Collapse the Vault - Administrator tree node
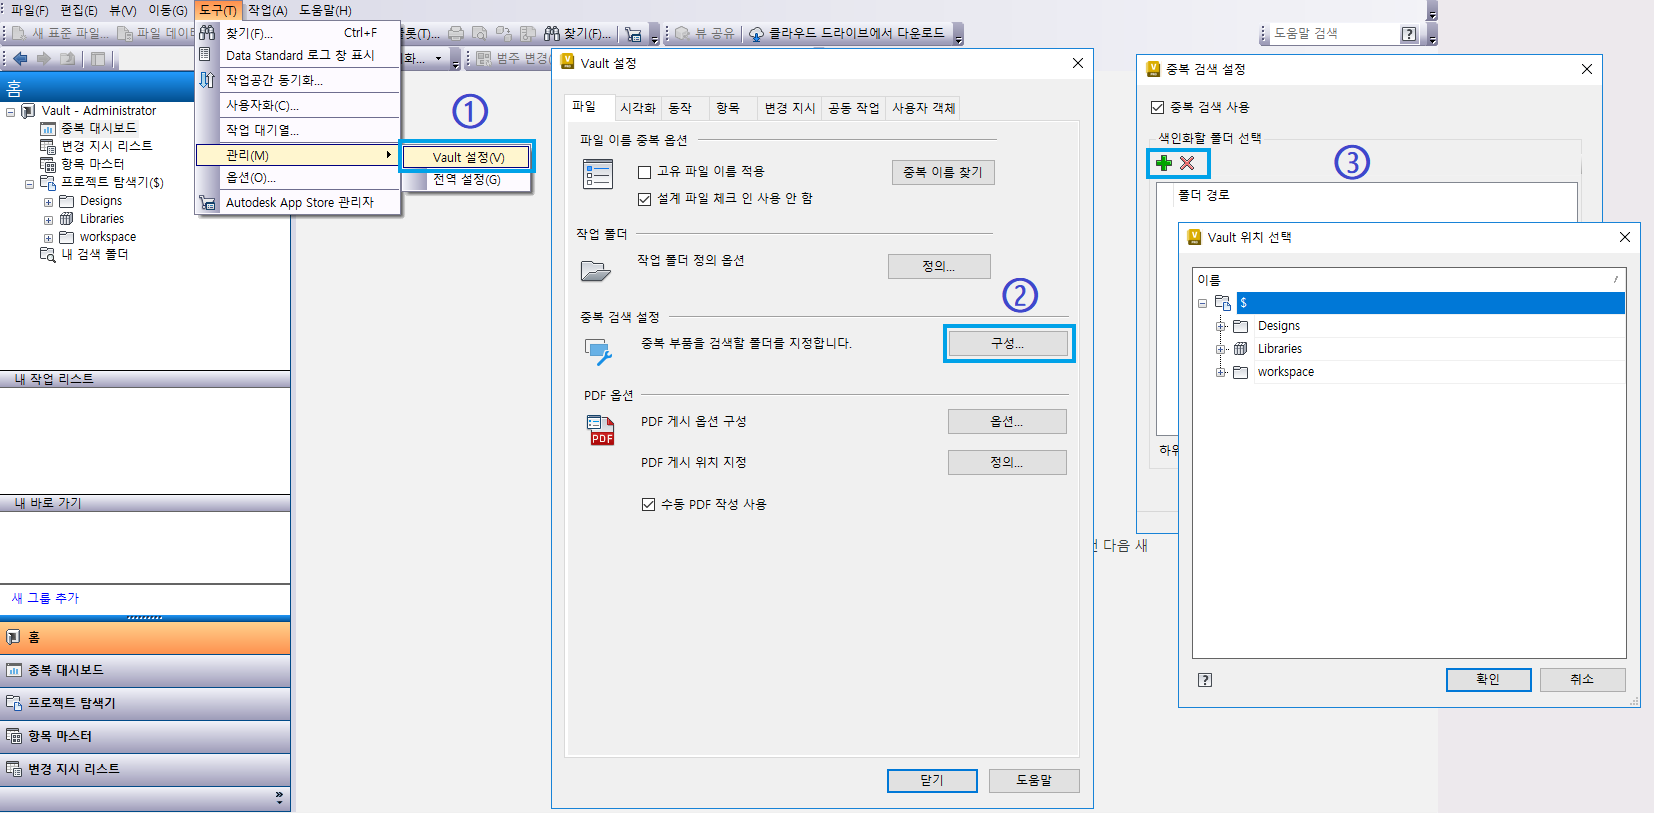 point(11,112)
